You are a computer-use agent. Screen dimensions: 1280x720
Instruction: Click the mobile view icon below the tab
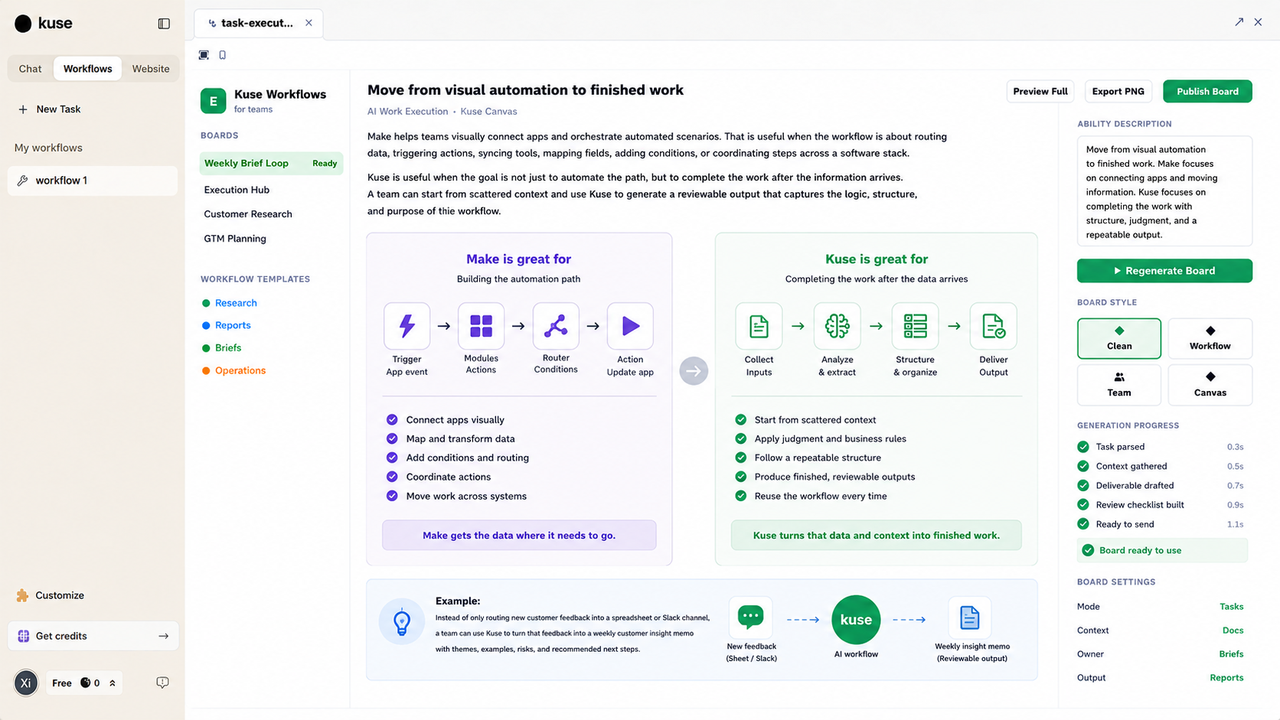[x=222, y=55]
